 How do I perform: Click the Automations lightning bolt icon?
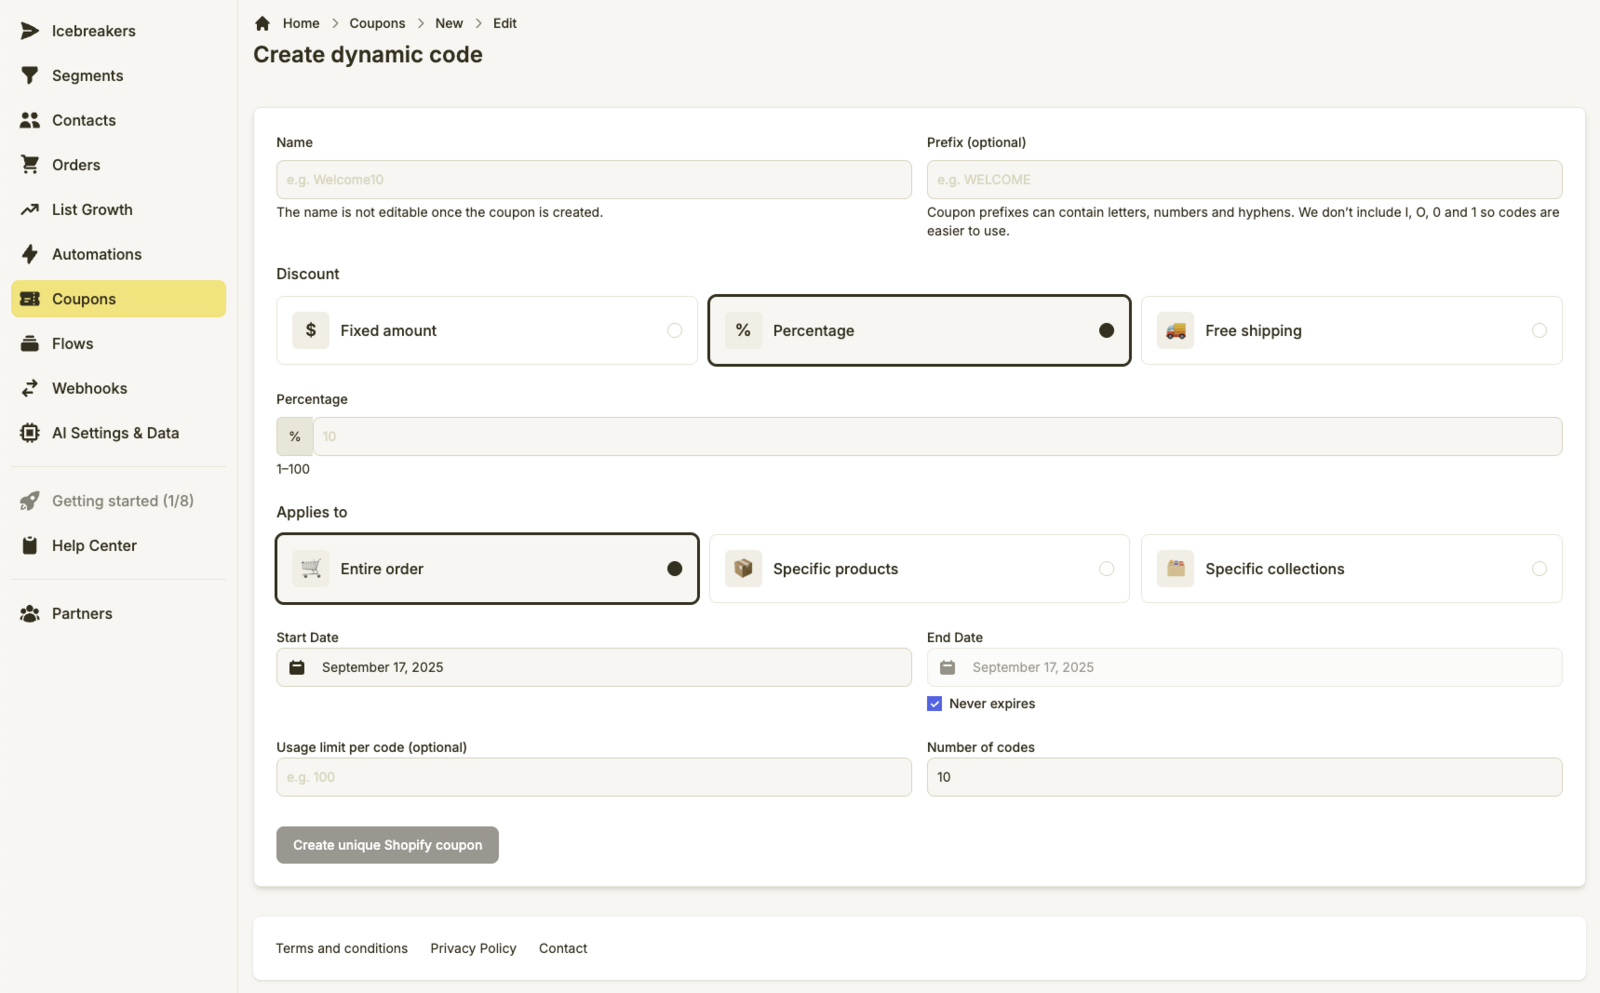pyautogui.click(x=30, y=254)
